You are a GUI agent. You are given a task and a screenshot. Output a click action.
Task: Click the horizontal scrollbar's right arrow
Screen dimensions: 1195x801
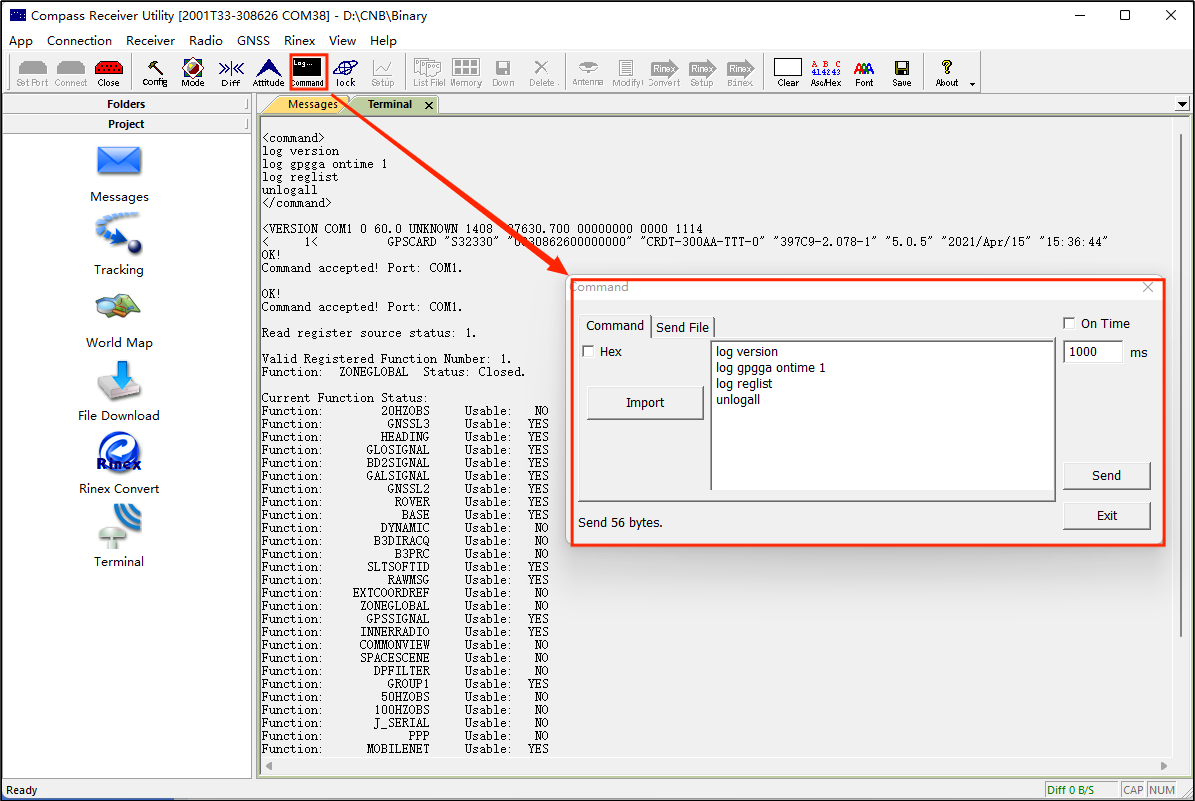pos(1164,766)
